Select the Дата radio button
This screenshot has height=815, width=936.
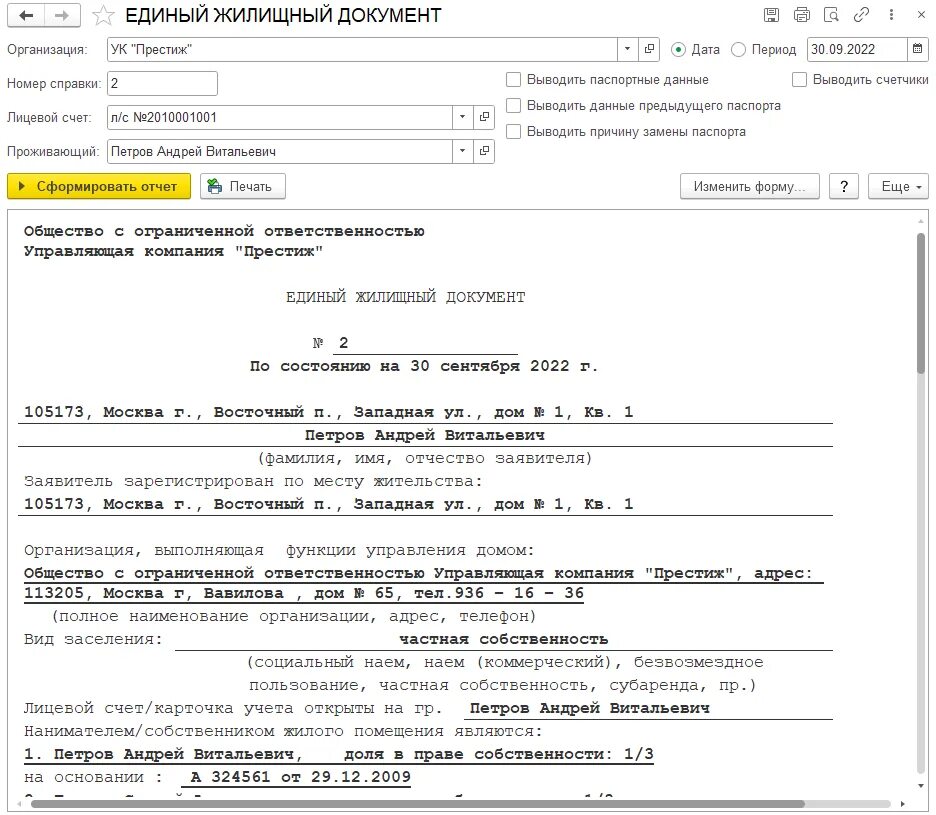tap(678, 50)
